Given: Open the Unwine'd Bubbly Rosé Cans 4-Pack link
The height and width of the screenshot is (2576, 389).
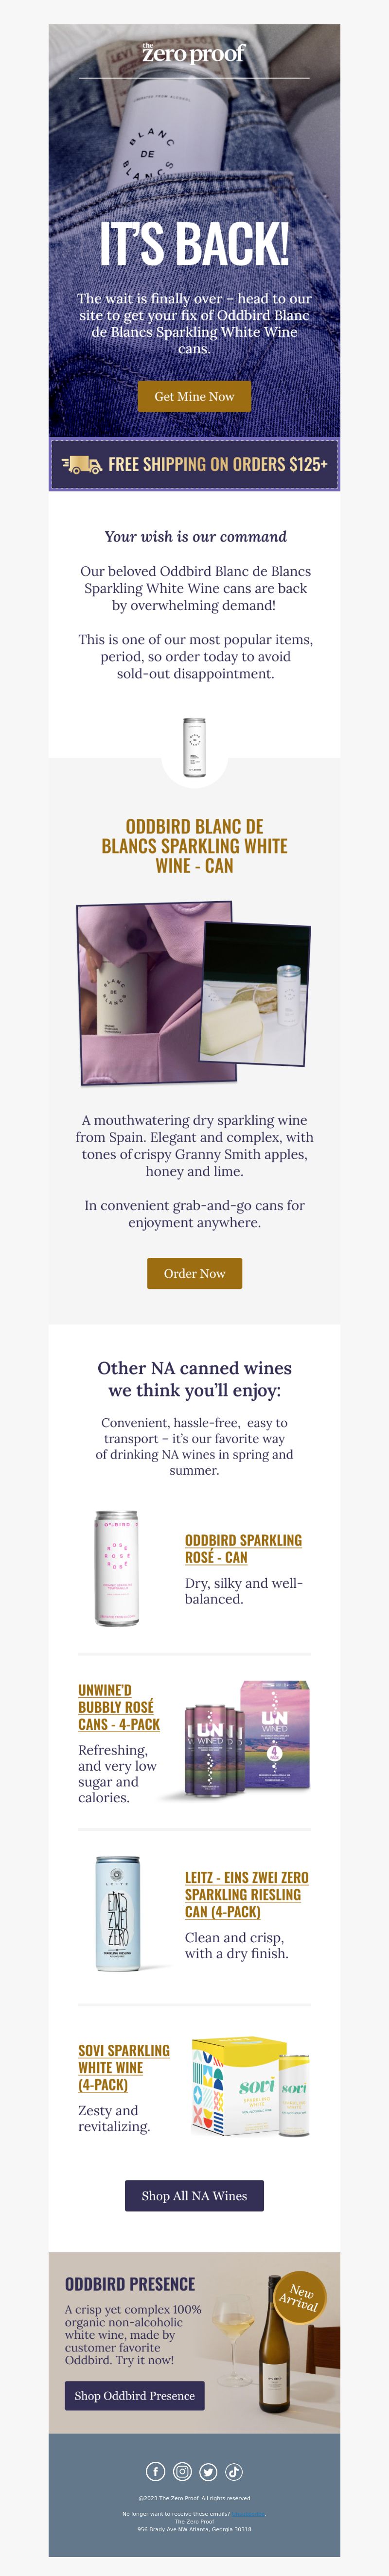Looking at the screenshot, I should coord(119,1707).
